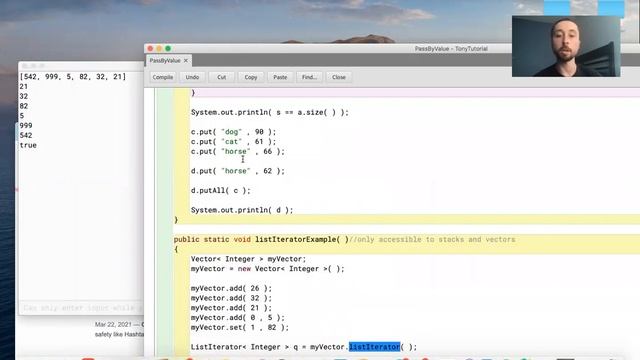Click the line myVector.add( 26 );
The height and width of the screenshot is (360, 640).
point(231,289)
